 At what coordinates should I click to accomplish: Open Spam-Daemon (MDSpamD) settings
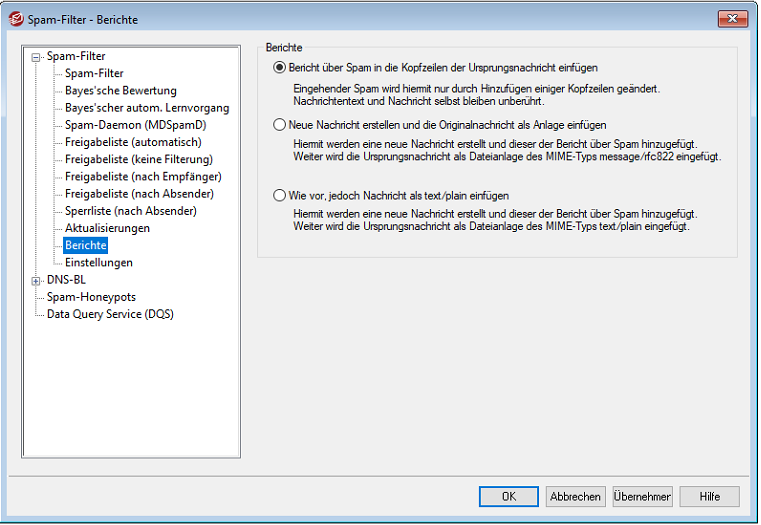135,125
